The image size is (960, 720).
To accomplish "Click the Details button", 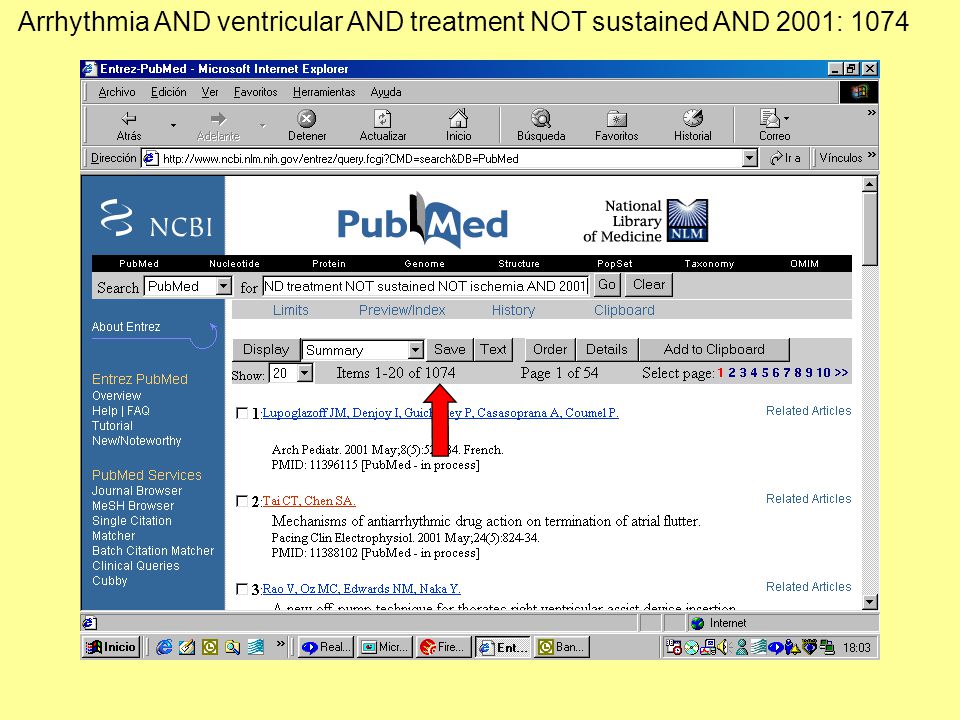I will point(607,350).
